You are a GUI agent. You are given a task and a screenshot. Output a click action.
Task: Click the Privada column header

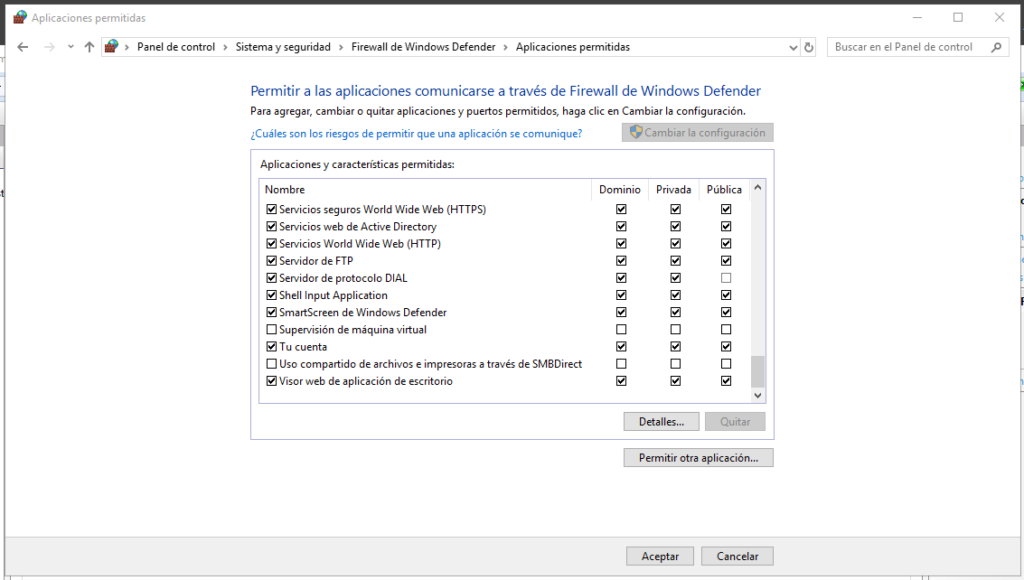[x=673, y=189]
